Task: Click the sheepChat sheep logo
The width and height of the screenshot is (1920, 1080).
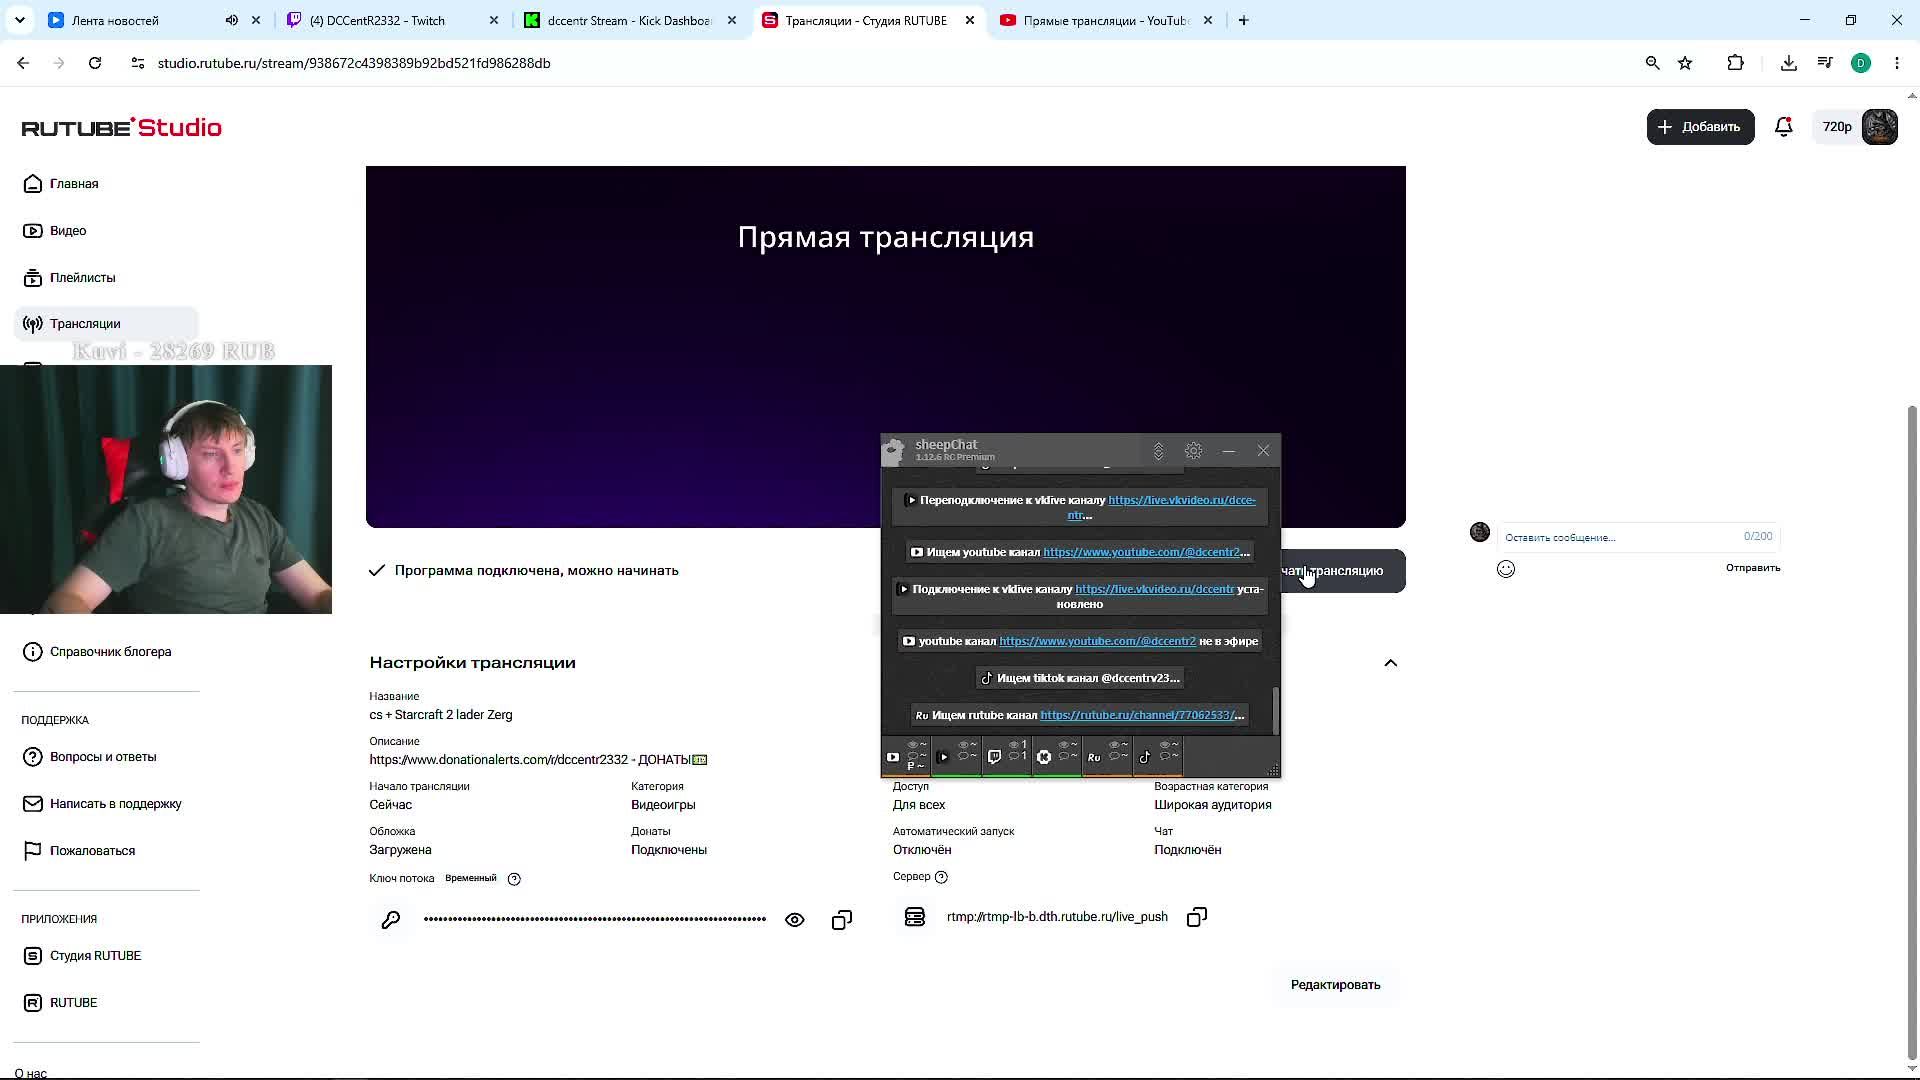Action: tap(894, 451)
